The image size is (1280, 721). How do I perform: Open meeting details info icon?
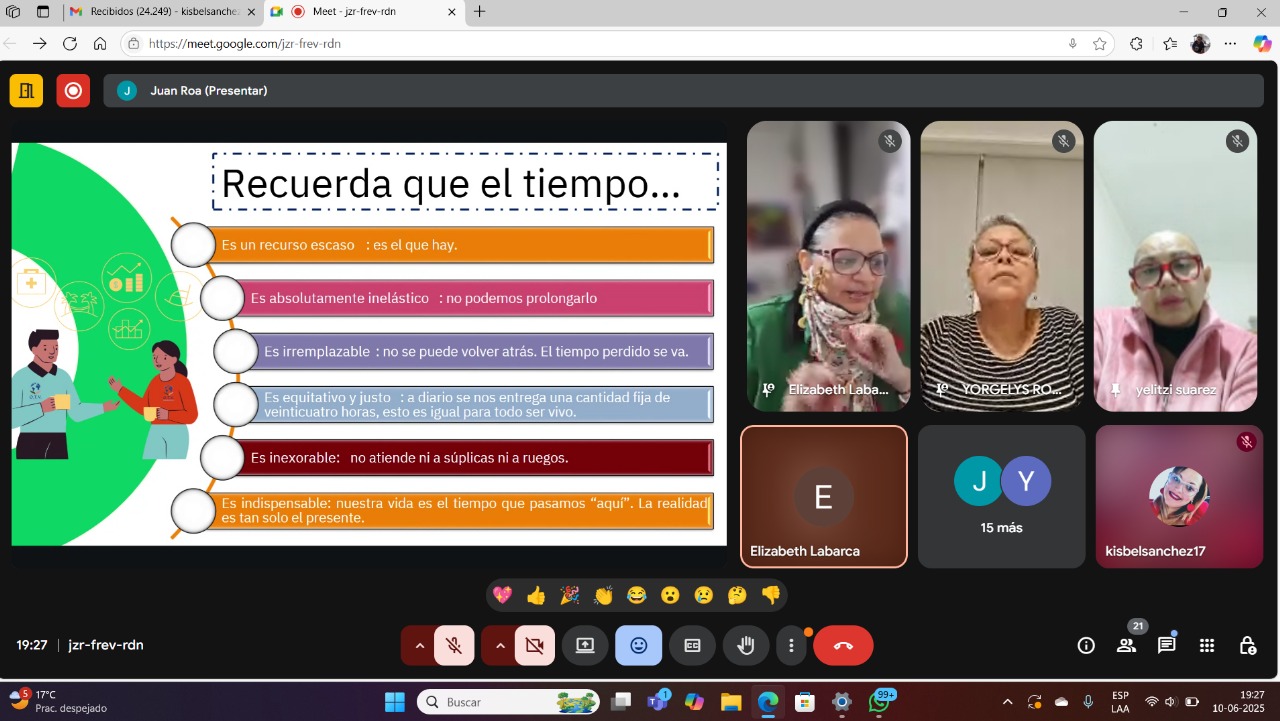pyautogui.click(x=1086, y=646)
